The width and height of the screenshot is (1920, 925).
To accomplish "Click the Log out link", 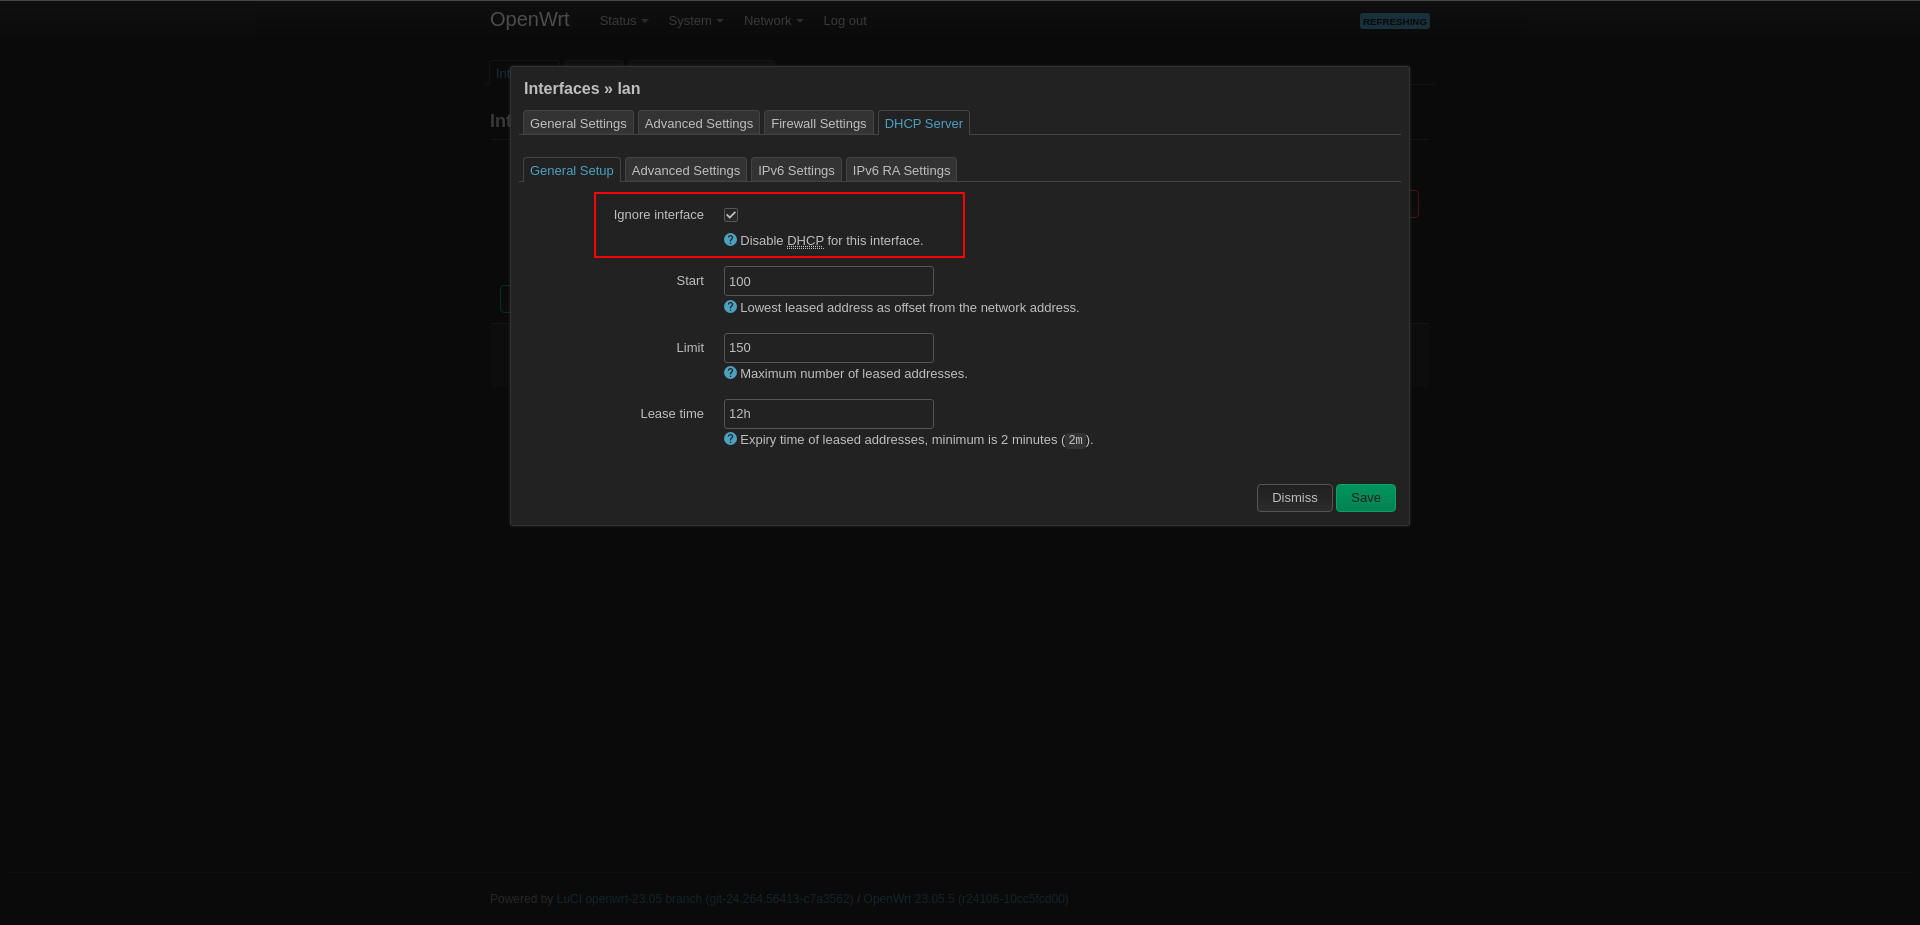I will click(845, 21).
